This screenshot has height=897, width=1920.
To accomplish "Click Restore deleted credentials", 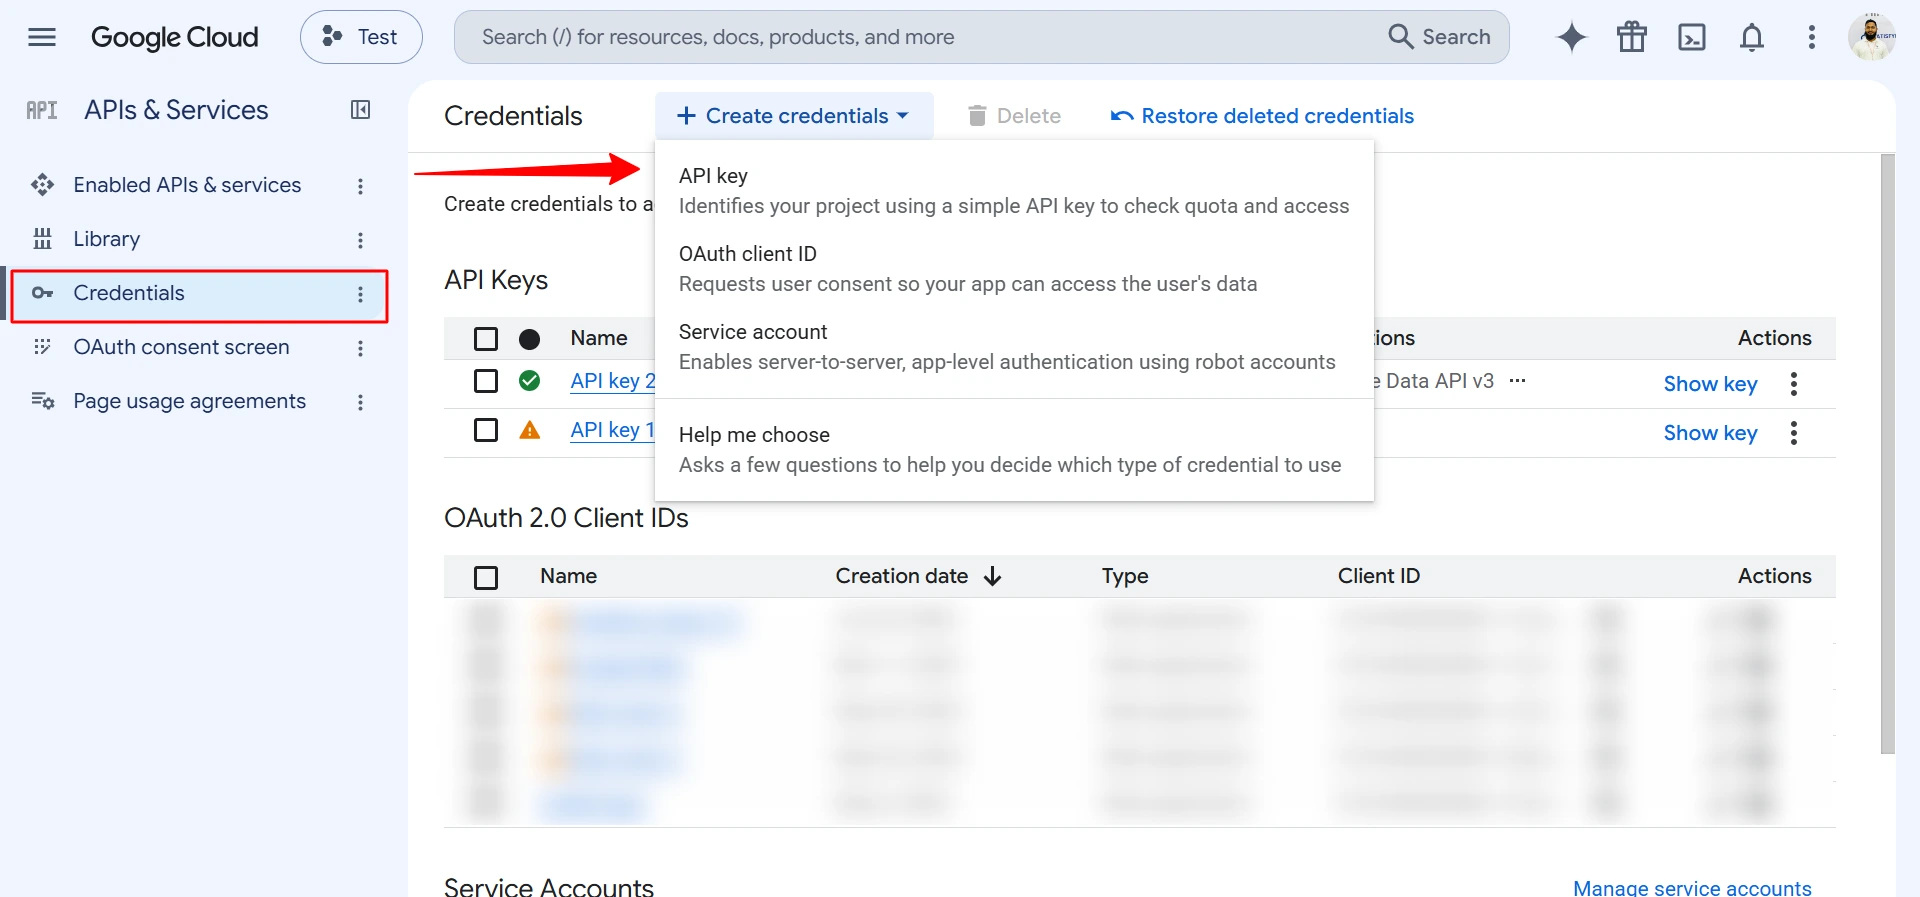I will 1262,116.
